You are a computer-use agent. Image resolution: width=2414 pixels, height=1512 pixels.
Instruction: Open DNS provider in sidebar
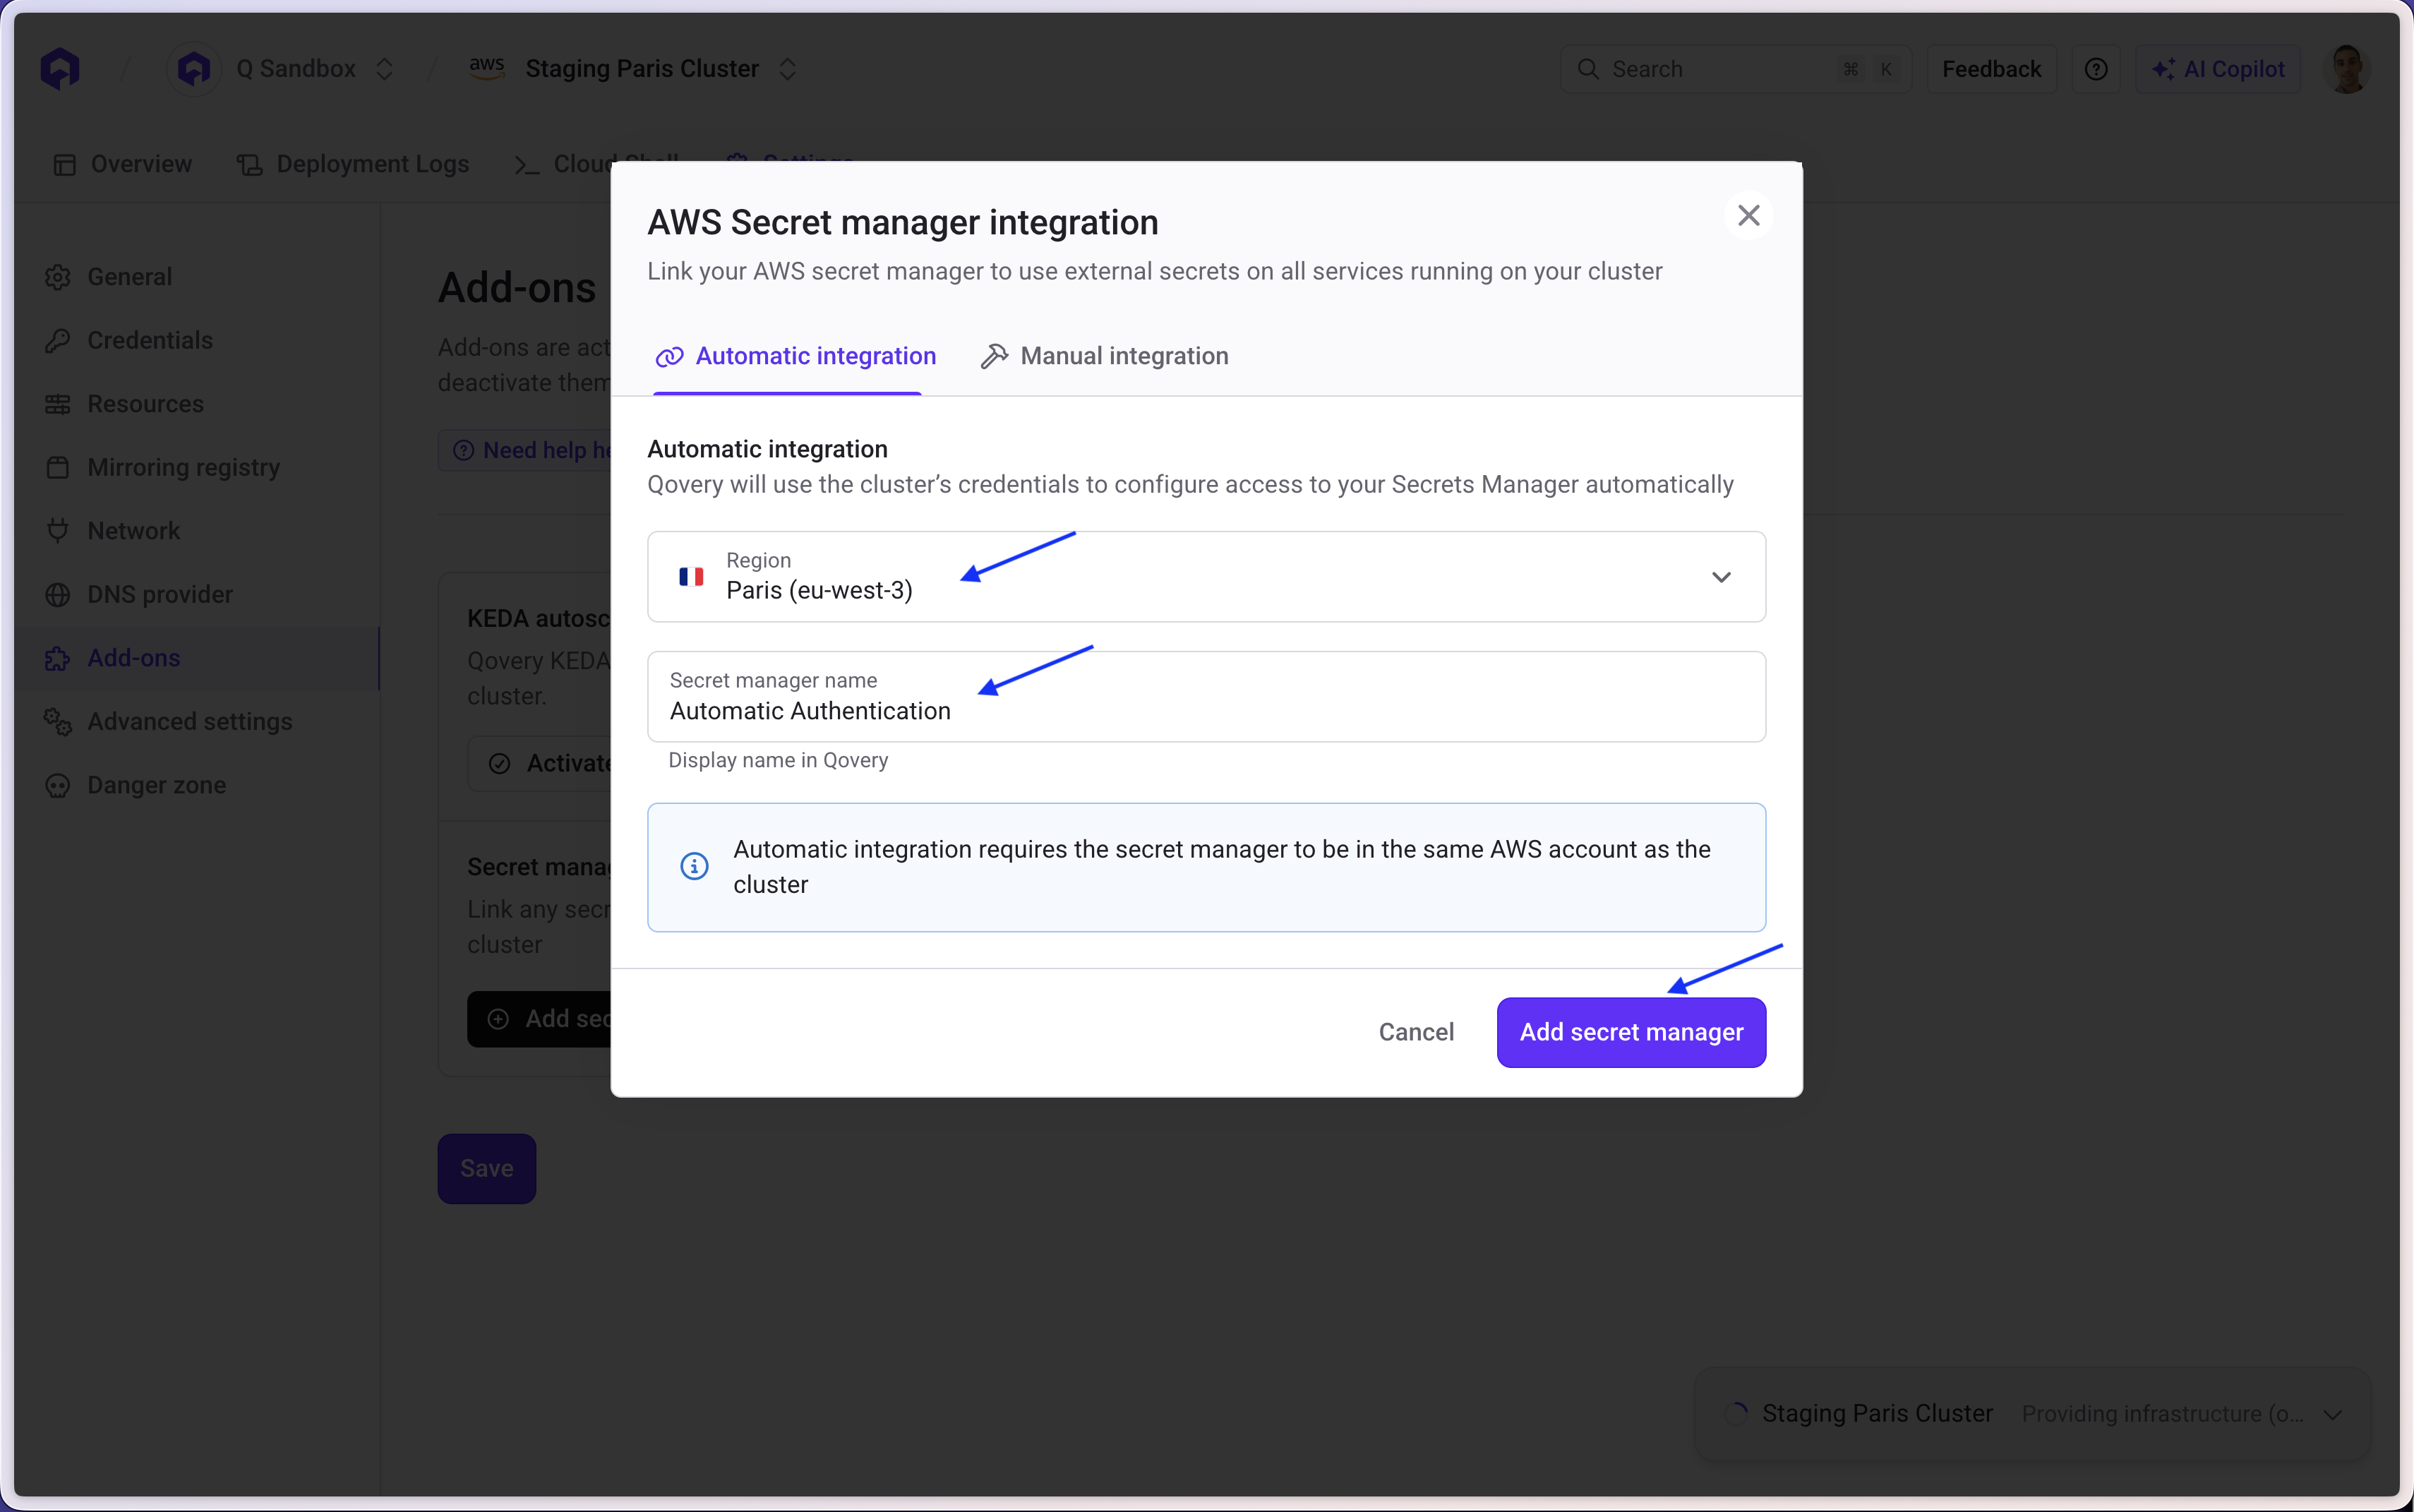click(197, 594)
